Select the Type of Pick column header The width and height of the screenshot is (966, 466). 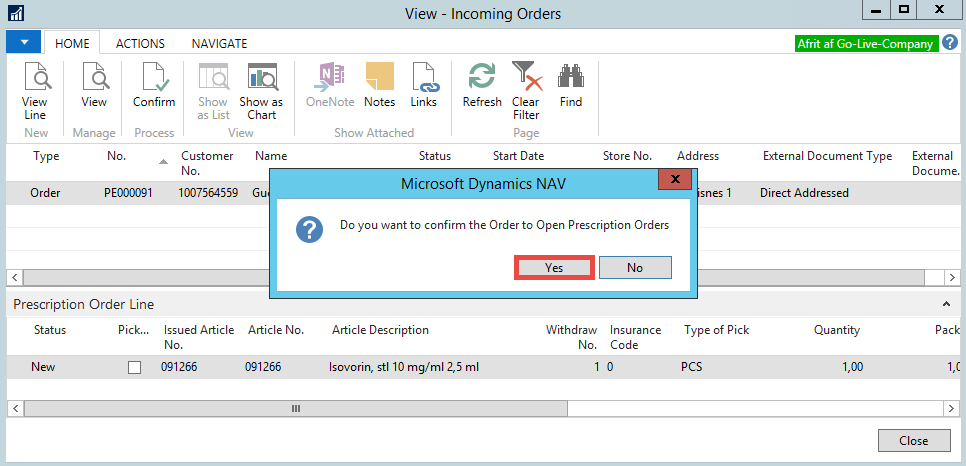point(716,330)
